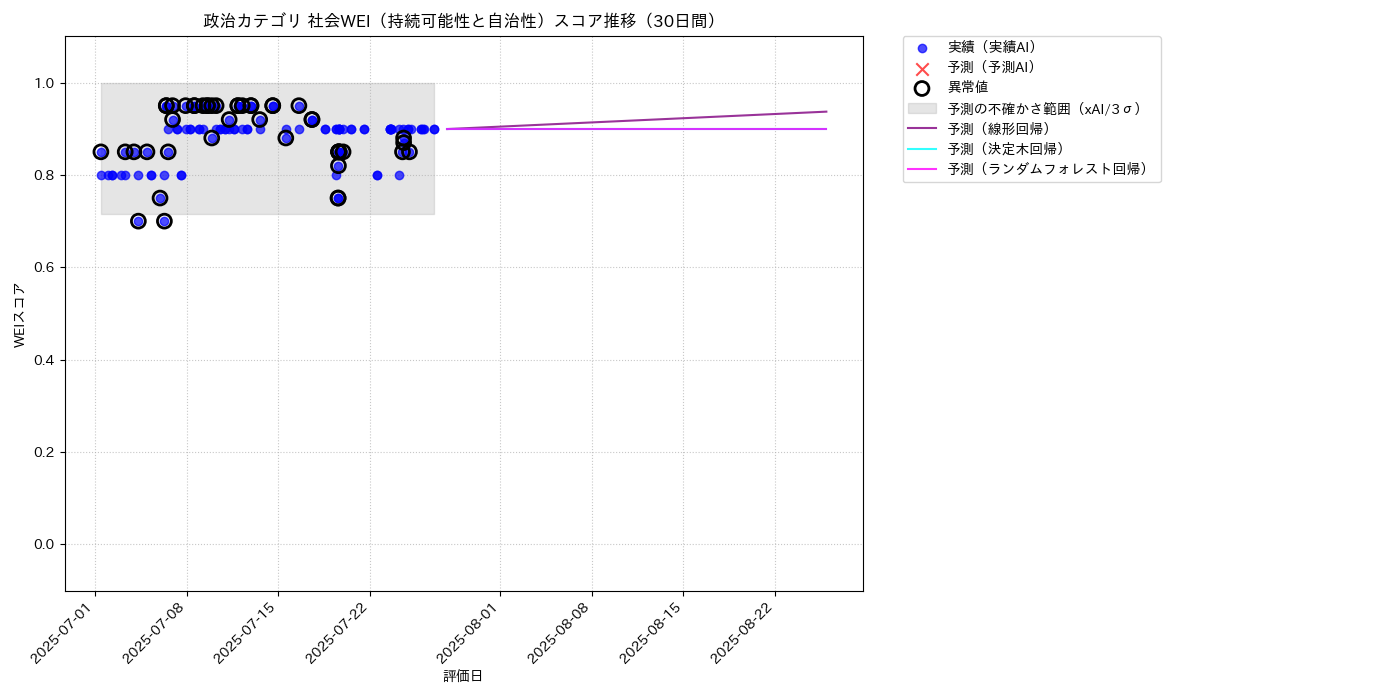Select the 実績（実績AI） legend label
This screenshot has height=700, width=1400.
[992, 47]
